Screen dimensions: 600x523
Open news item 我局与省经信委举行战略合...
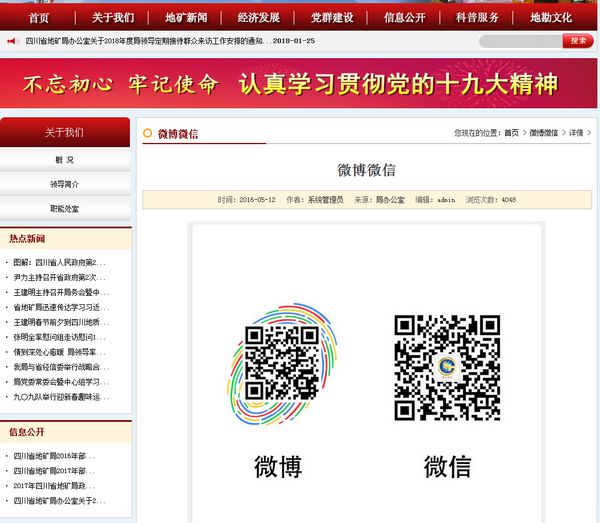click(x=61, y=367)
